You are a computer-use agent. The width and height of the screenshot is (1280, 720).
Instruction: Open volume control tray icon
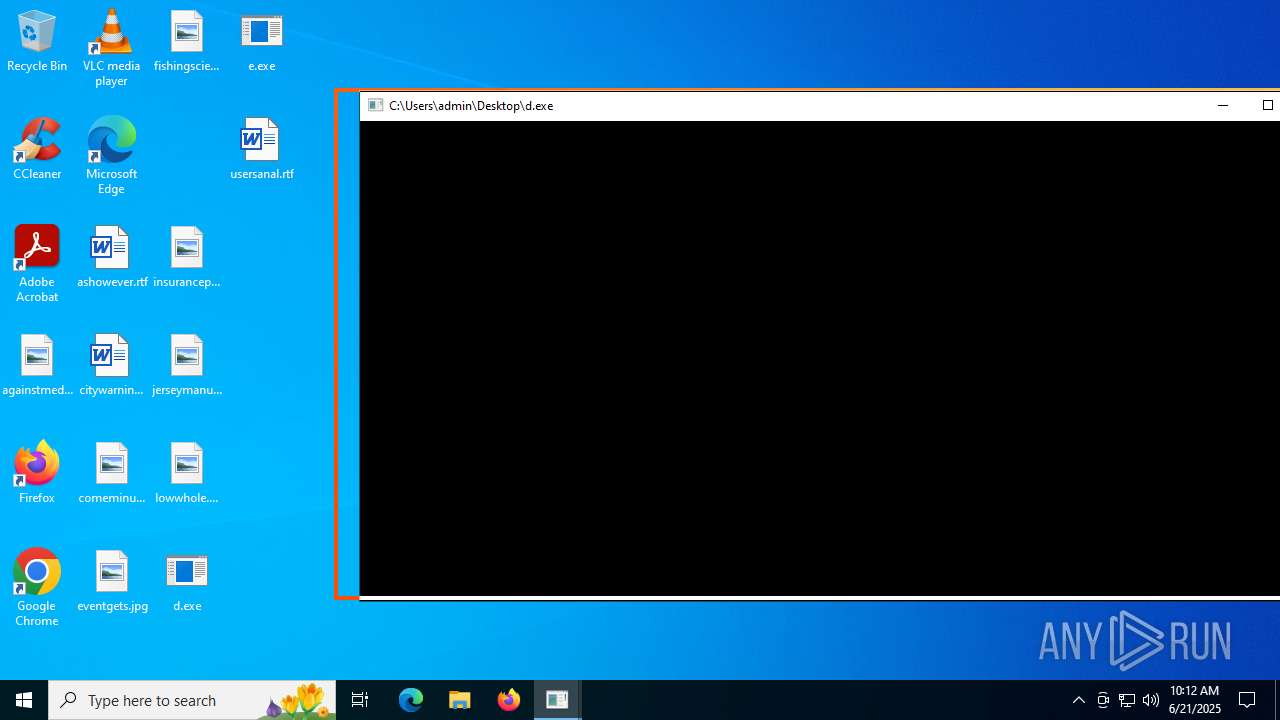(x=1151, y=700)
